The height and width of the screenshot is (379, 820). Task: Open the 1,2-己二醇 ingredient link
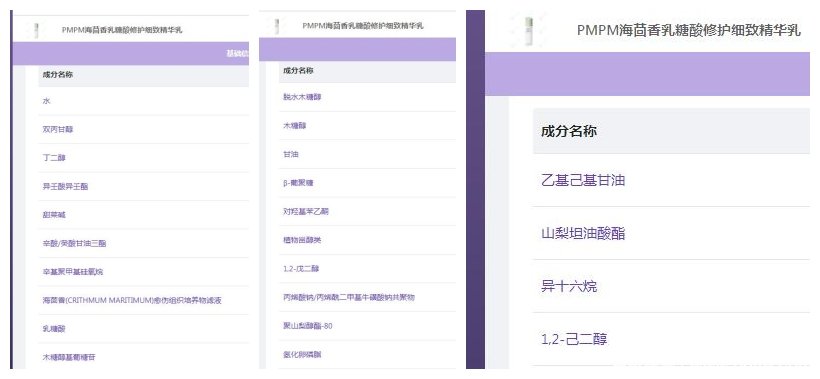[574, 339]
